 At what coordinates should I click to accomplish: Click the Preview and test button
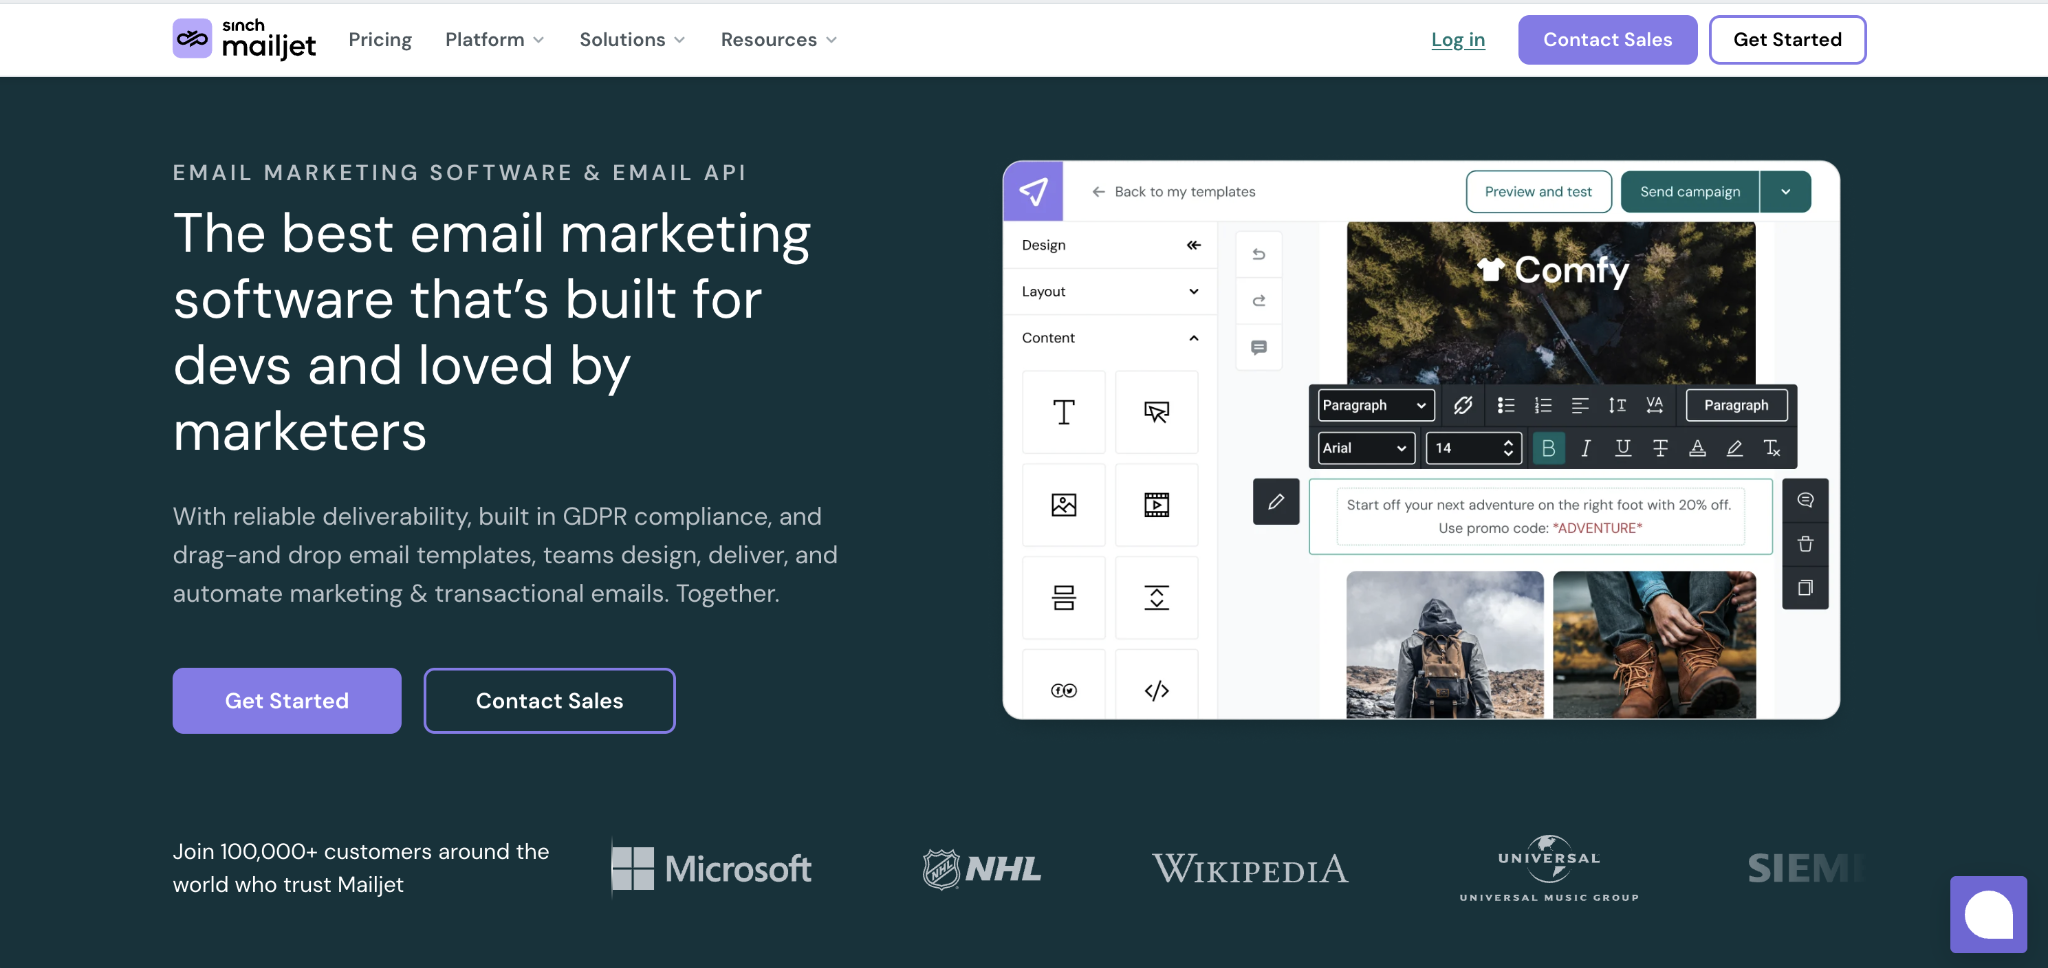point(1537,191)
